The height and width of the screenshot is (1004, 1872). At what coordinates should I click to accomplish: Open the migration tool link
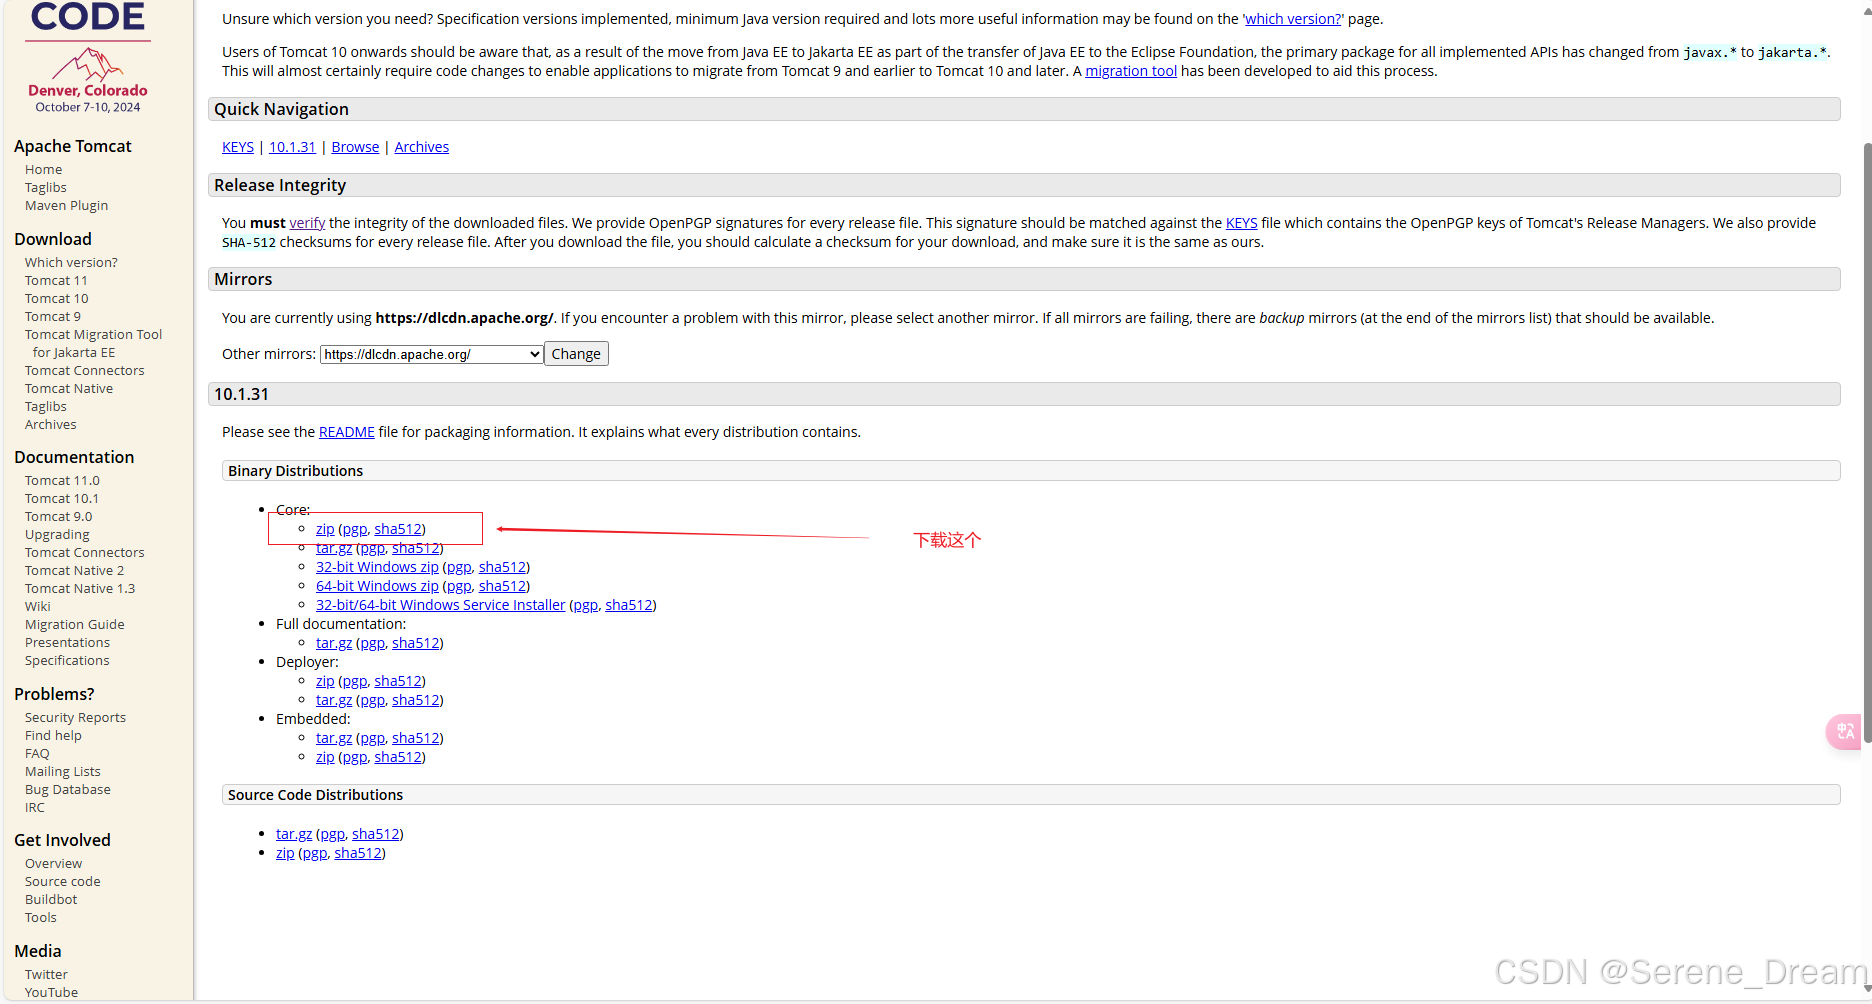[1131, 71]
